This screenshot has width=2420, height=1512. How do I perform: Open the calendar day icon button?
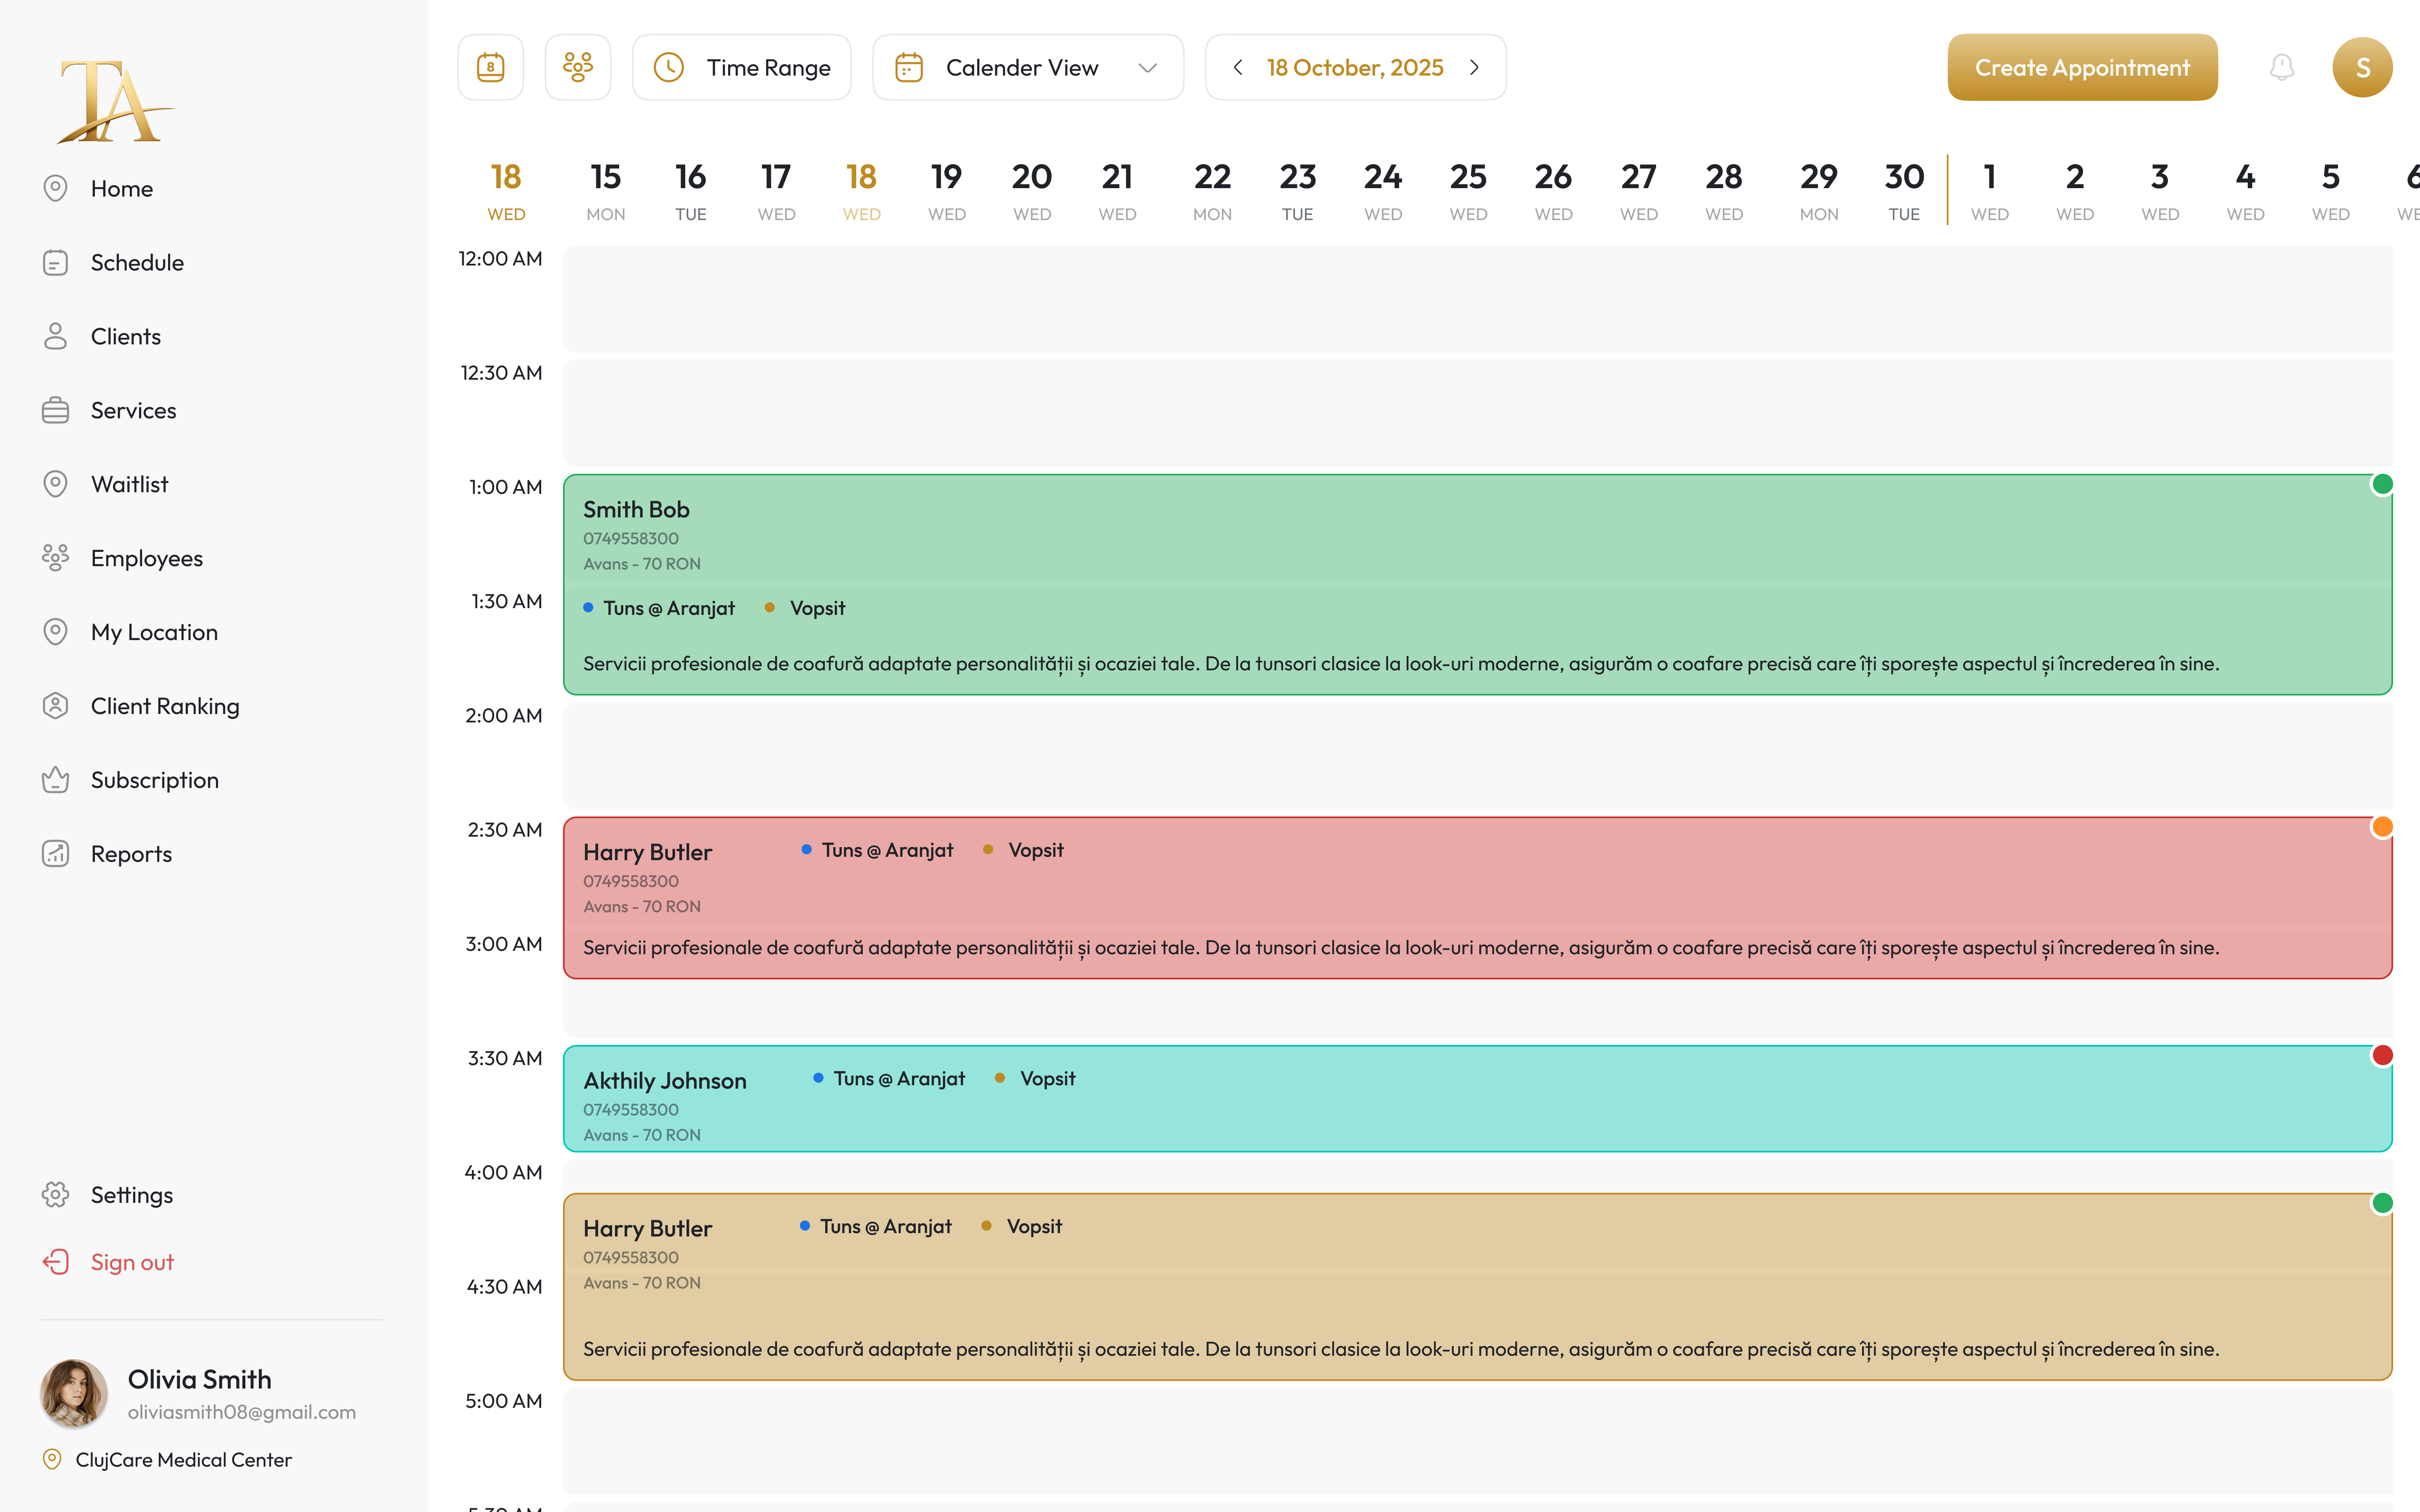click(x=490, y=67)
